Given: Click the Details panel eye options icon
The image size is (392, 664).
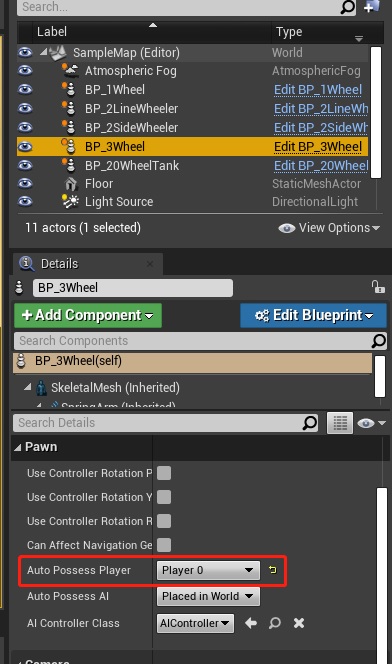Looking at the screenshot, I should pos(371,423).
